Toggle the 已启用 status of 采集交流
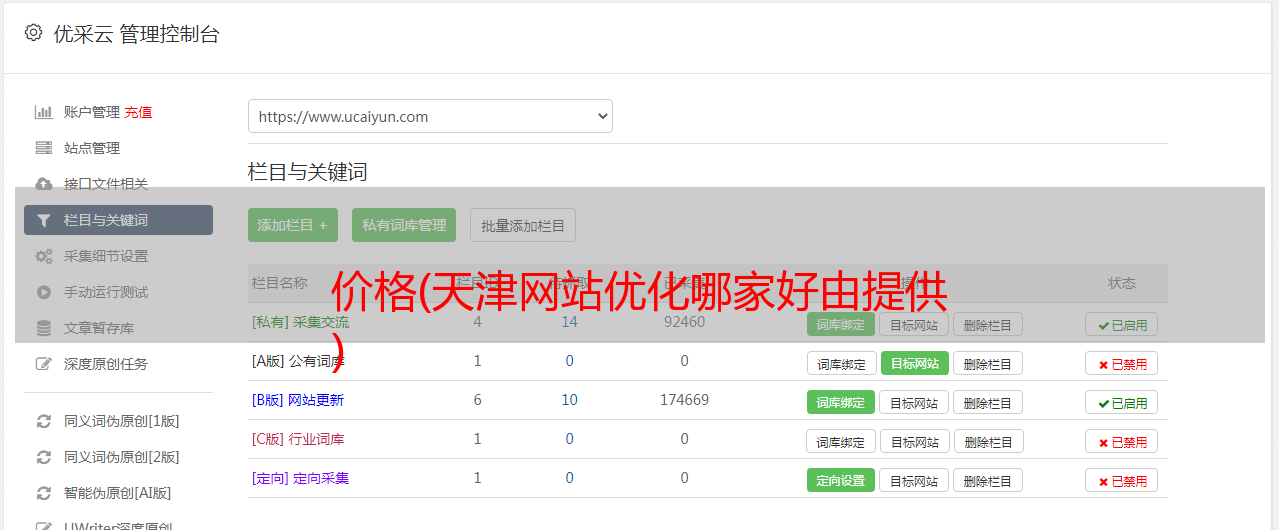The height and width of the screenshot is (530, 1279). pyautogui.click(x=1121, y=324)
